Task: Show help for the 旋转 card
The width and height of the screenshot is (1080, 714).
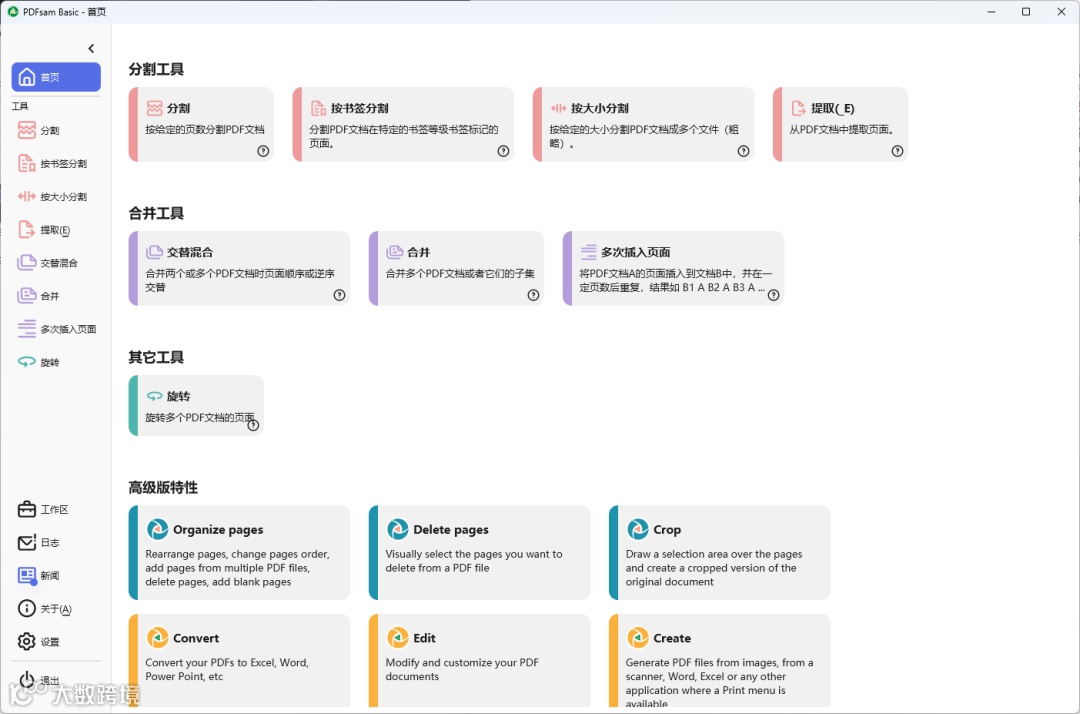Action: pos(253,426)
